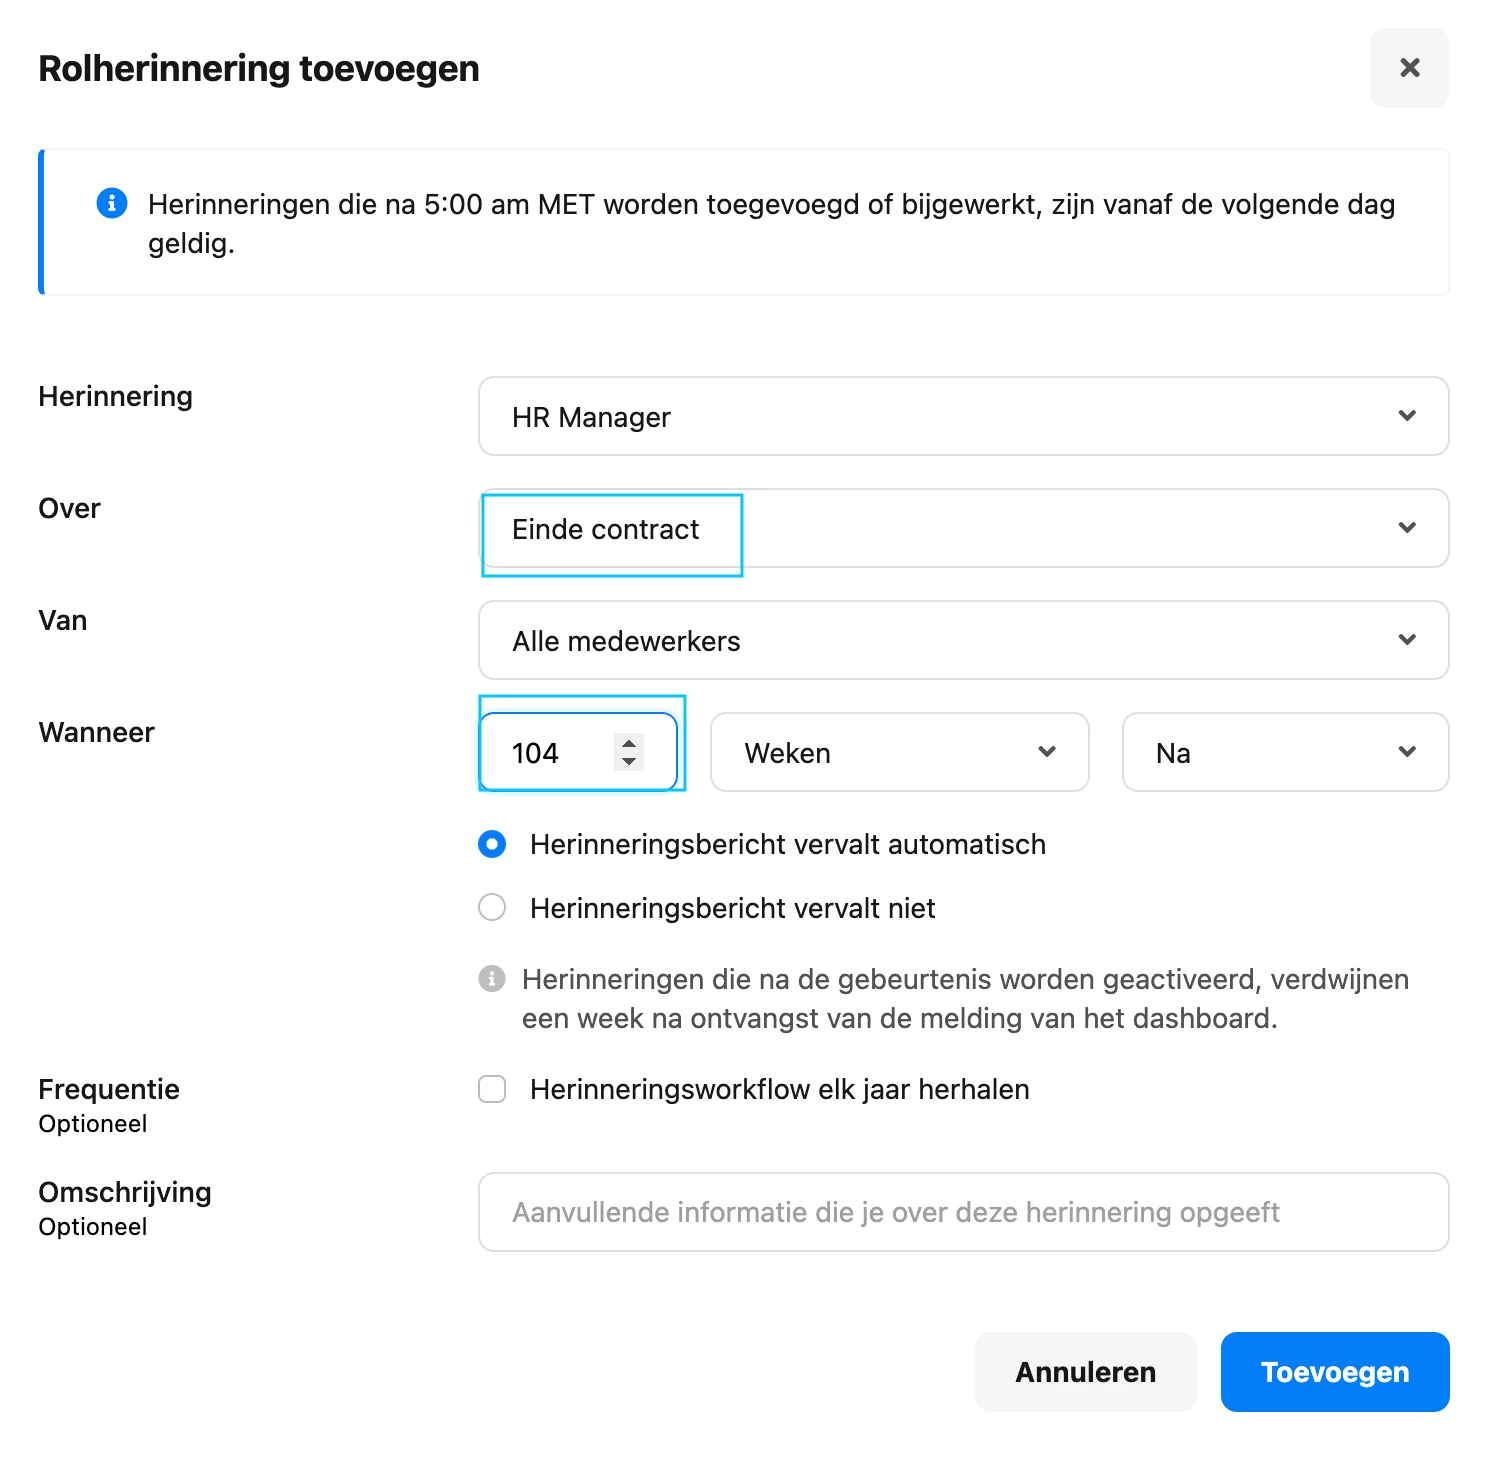The height and width of the screenshot is (1480, 1490).
Task: Click the grey info icon near expiry note
Action: [492, 978]
